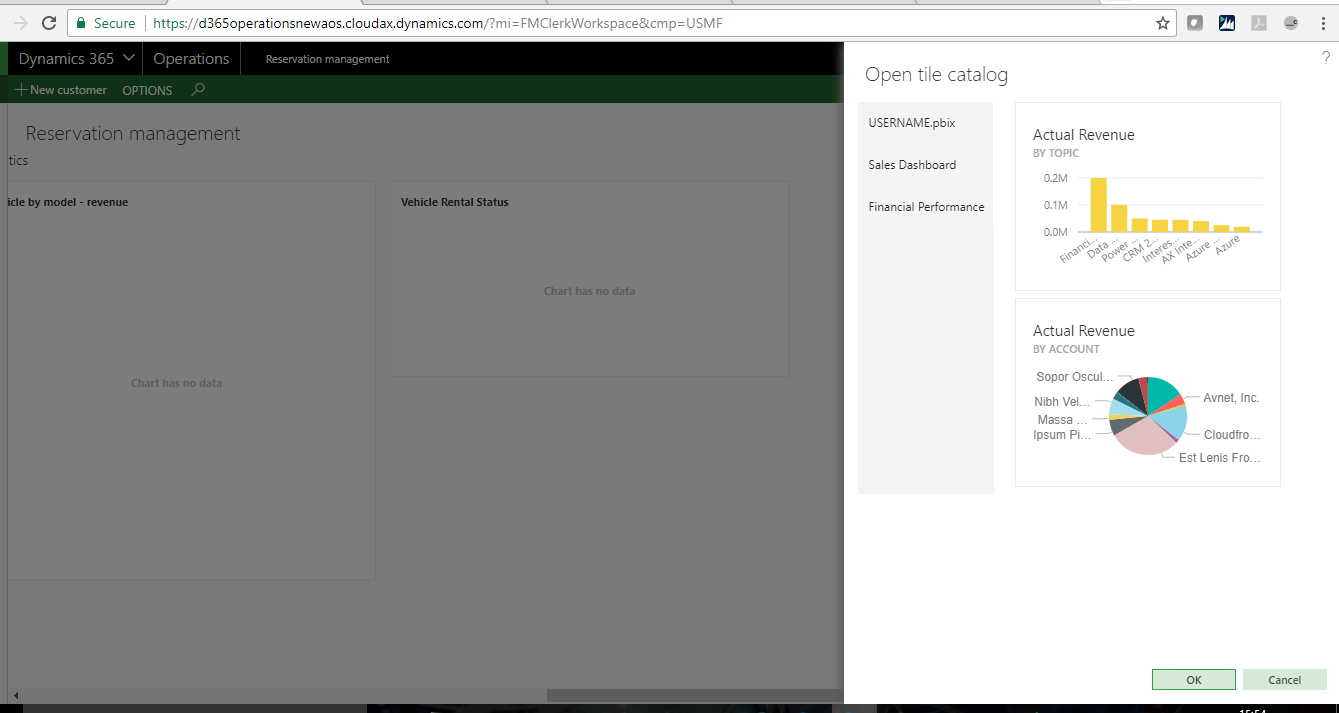Click the Open tile catalog title

(936, 74)
